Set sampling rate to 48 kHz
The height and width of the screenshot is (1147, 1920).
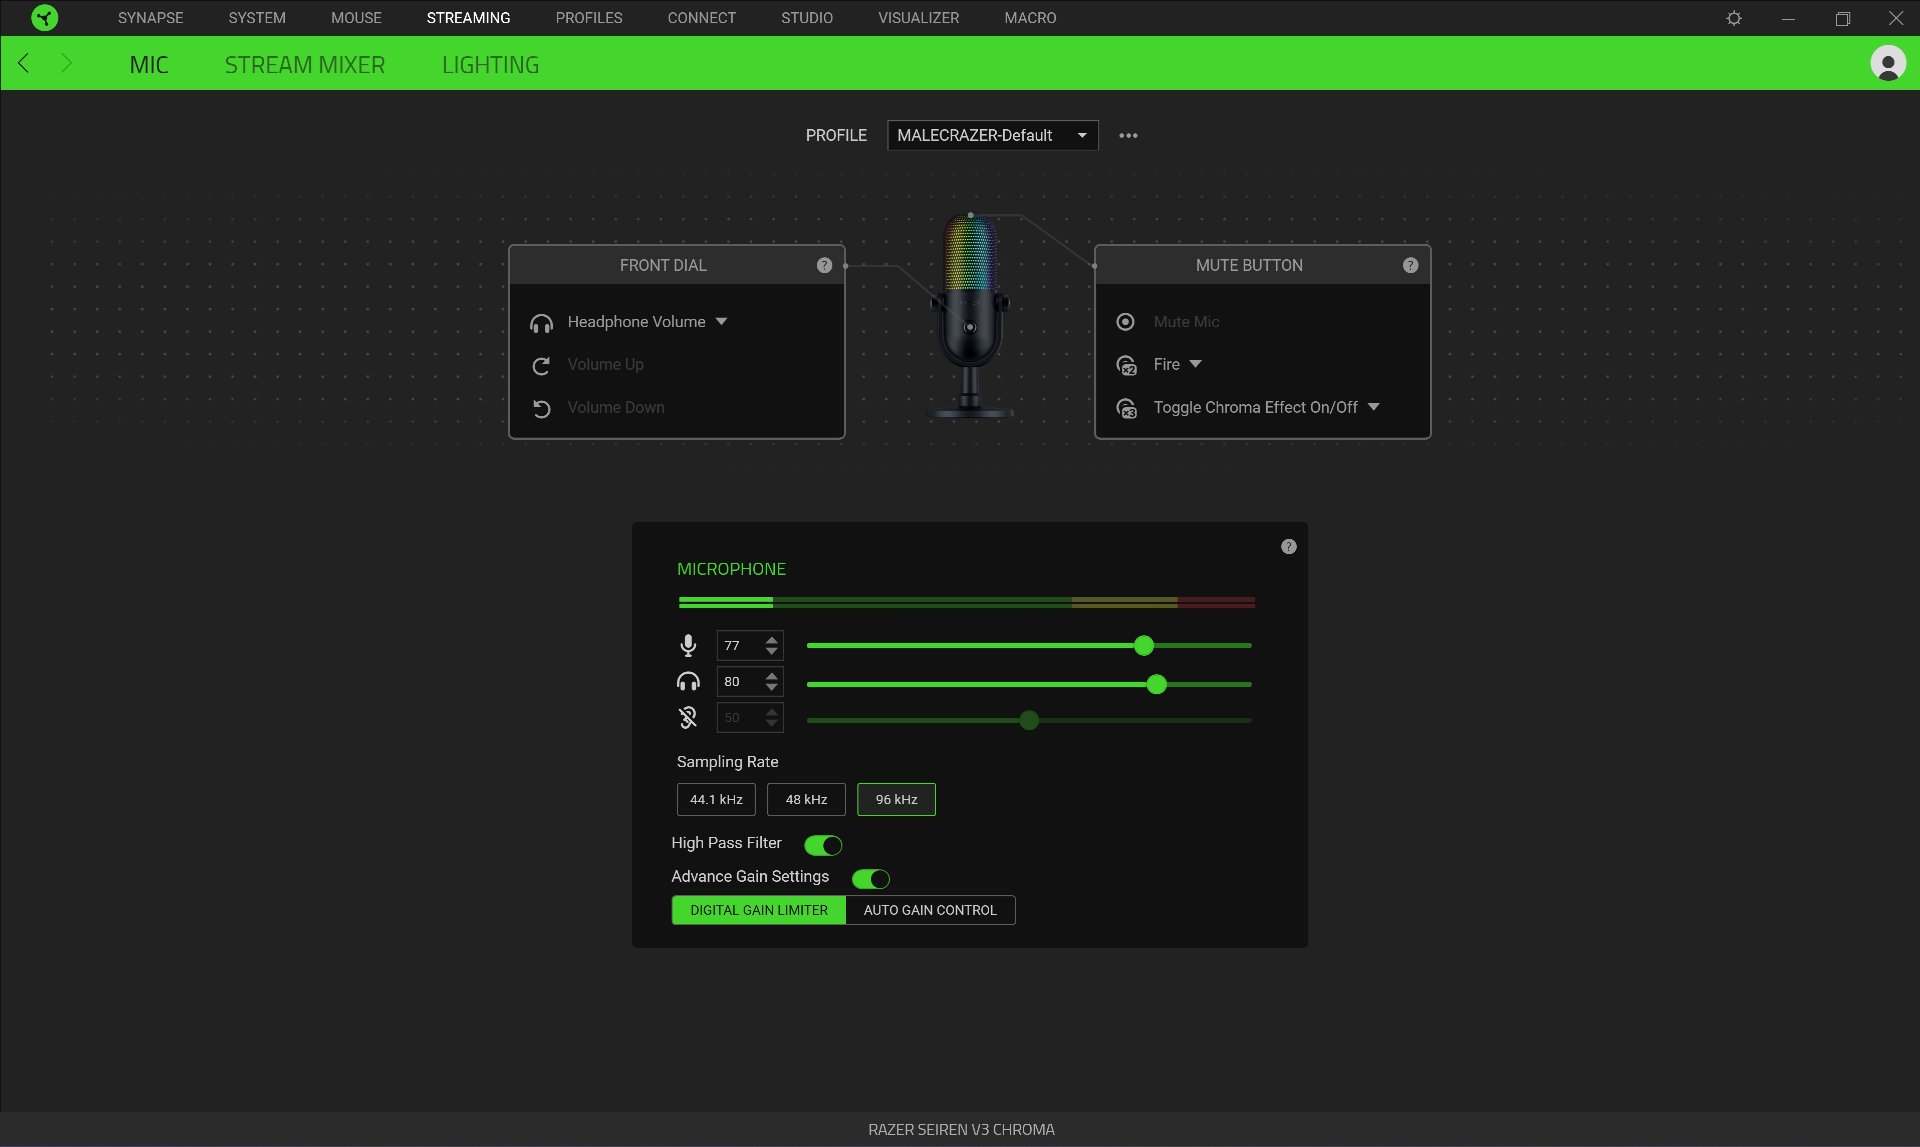806,799
